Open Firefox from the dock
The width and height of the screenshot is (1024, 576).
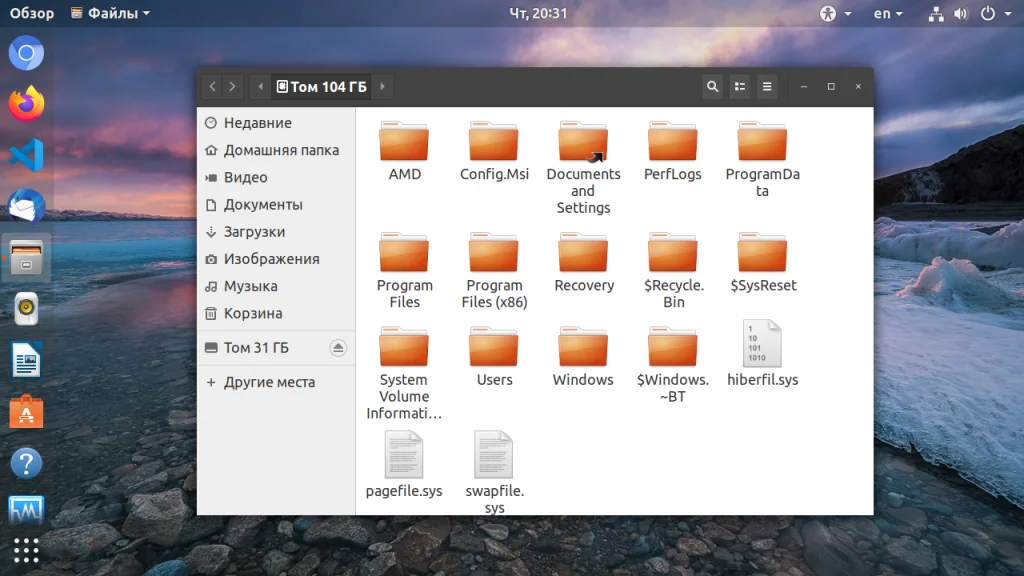coord(27,103)
